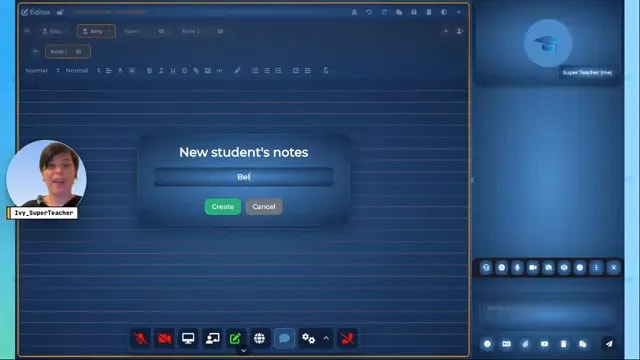This screenshot has width=640, height=360.
Task: Apply bullet list formatting
Action: coord(267,71)
